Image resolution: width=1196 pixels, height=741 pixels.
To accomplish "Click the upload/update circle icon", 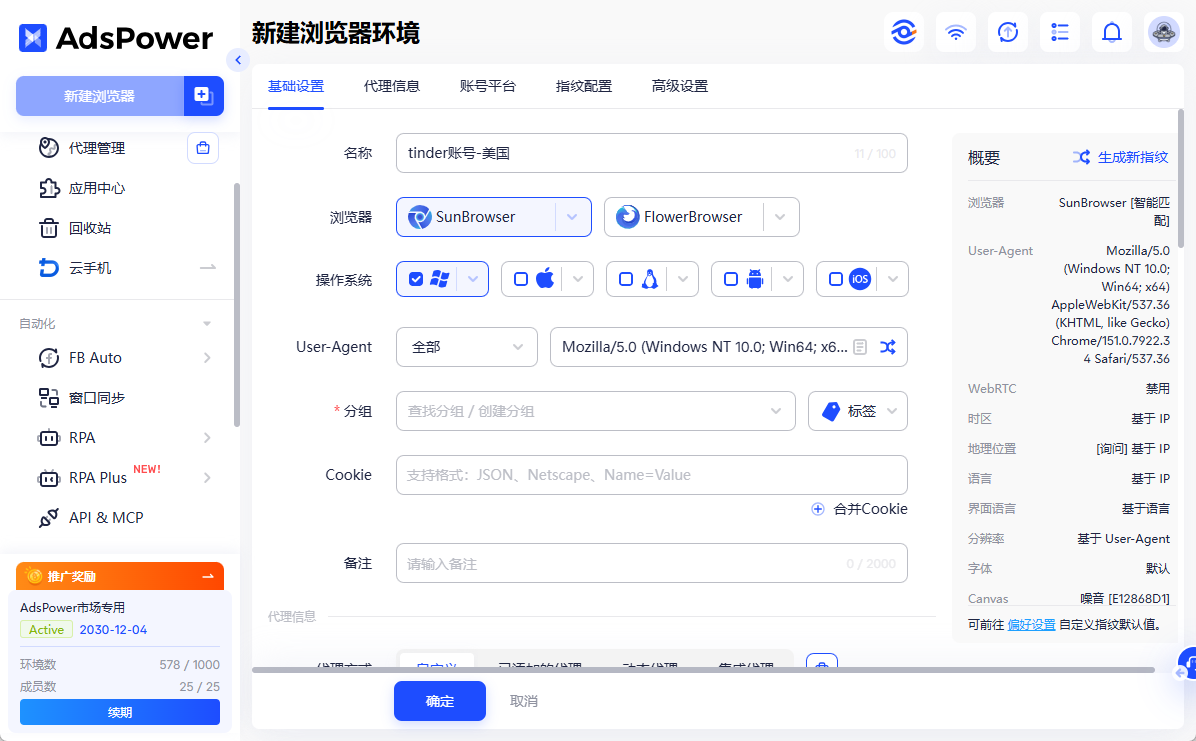I will [1008, 32].
